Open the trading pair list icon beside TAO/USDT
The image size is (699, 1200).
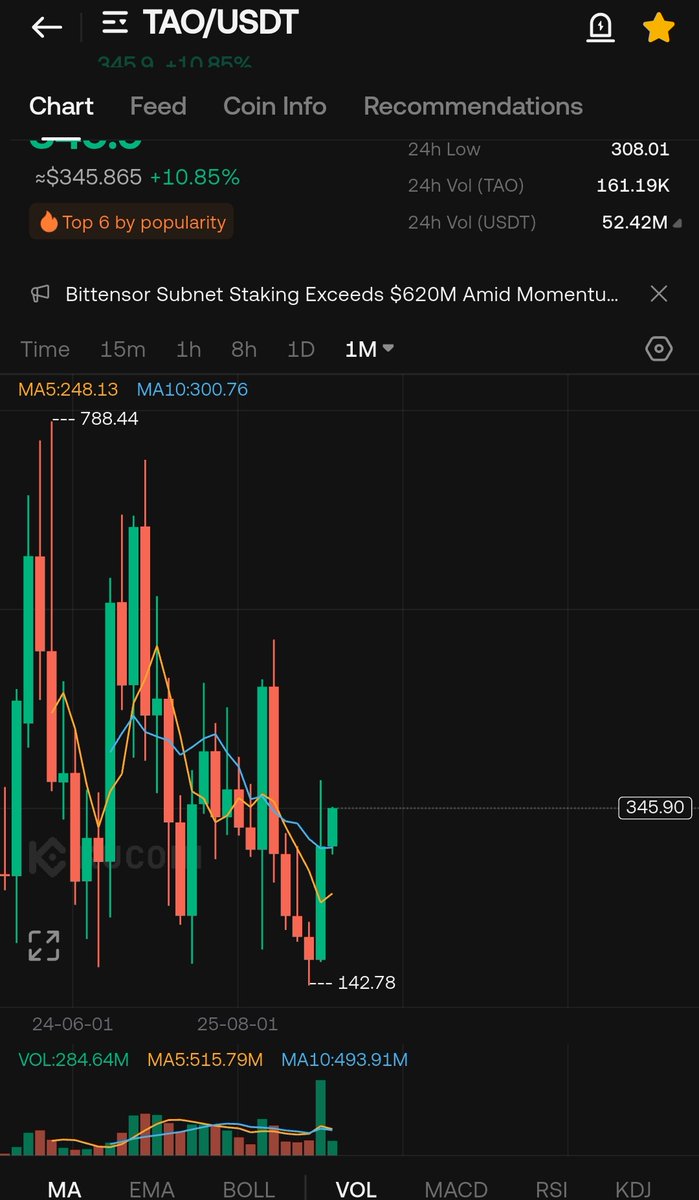pos(115,23)
